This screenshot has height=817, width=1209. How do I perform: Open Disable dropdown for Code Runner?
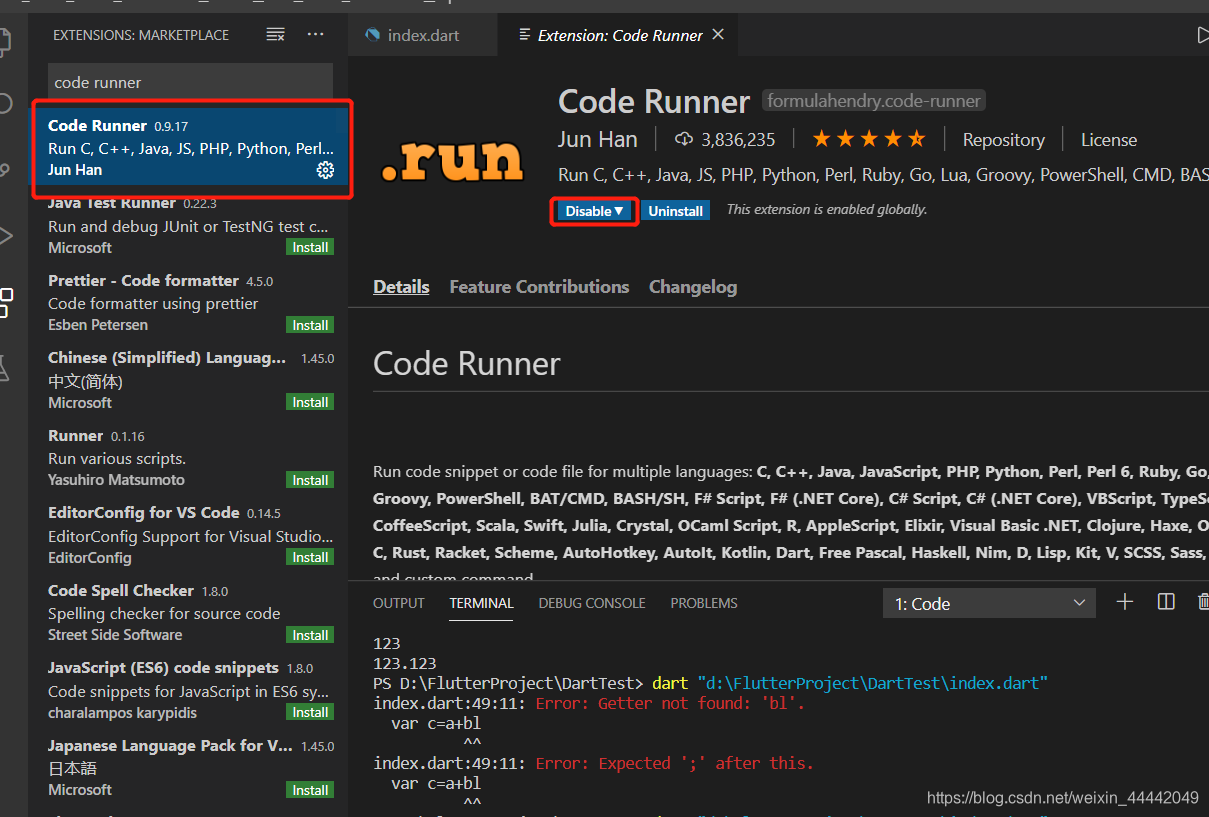click(x=594, y=211)
